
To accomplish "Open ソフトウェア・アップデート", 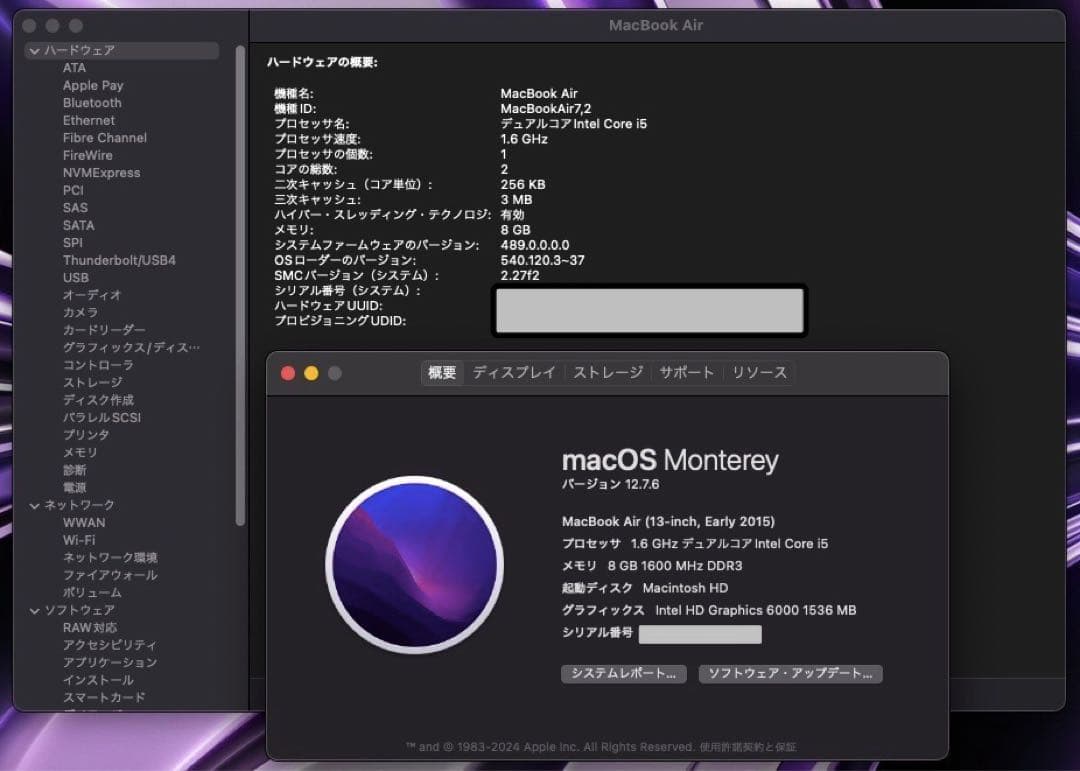I will (790, 674).
